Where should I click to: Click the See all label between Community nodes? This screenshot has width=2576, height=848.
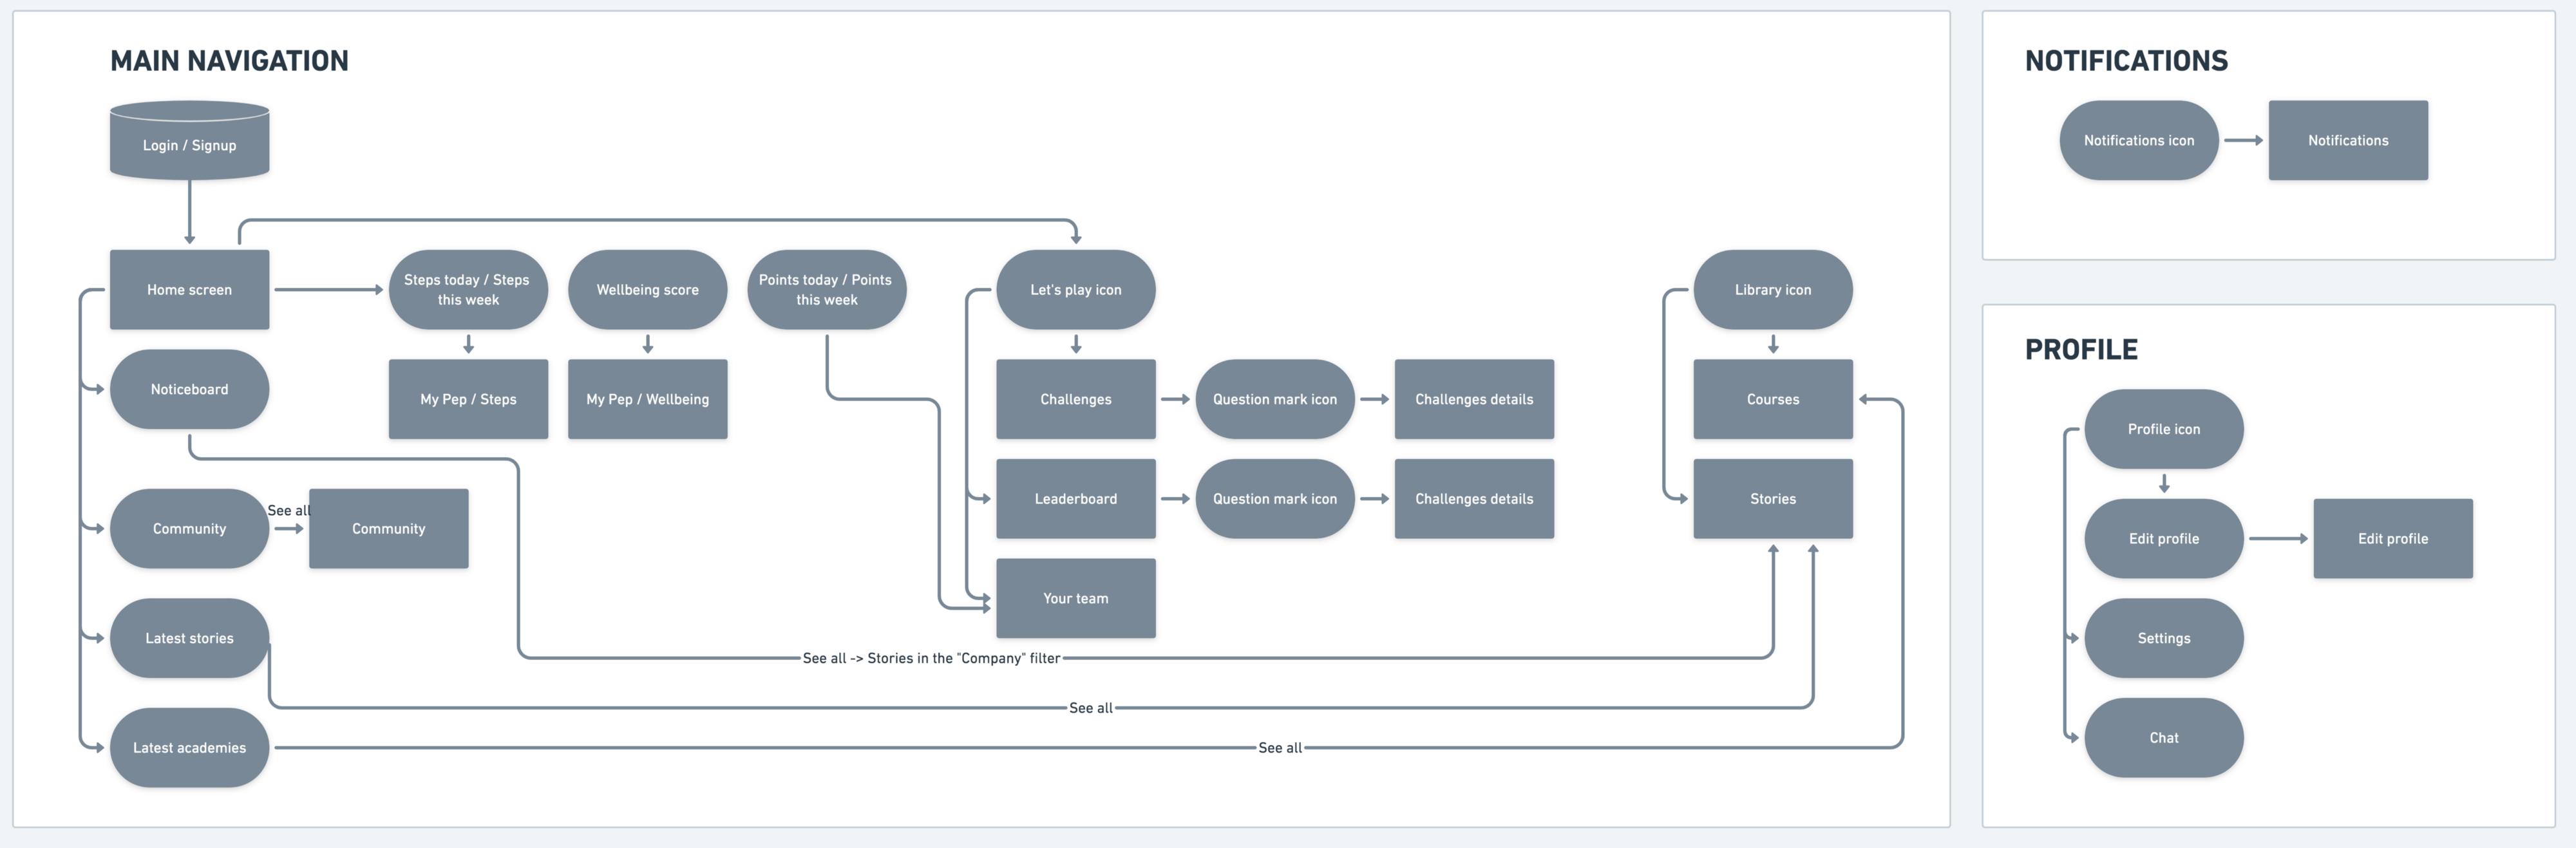coord(289,511)
